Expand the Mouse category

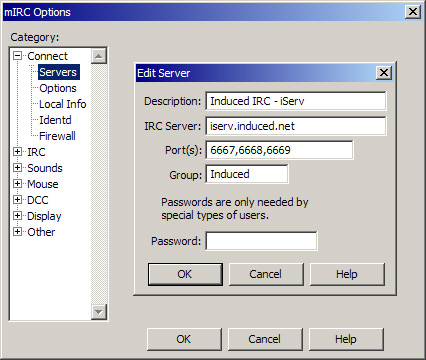point(18,184)
